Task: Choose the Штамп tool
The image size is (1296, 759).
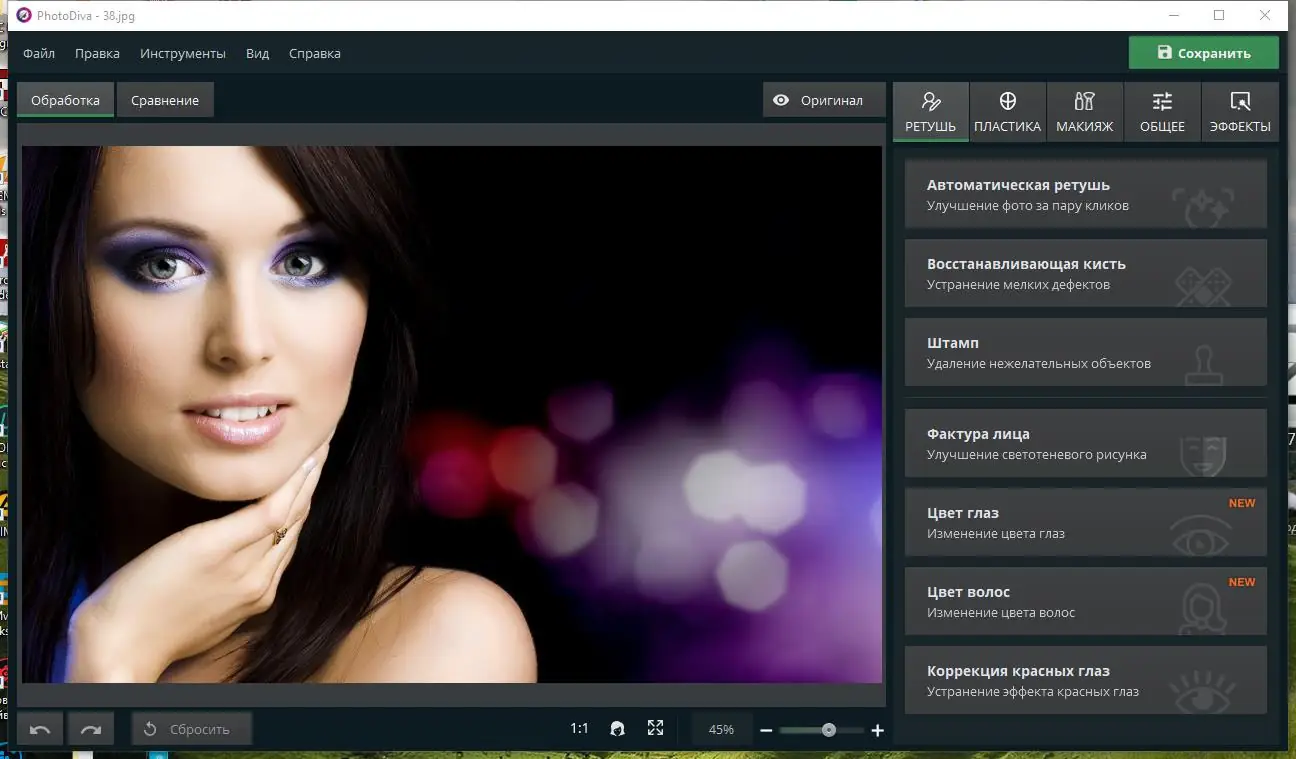Action: point(1086,352)
